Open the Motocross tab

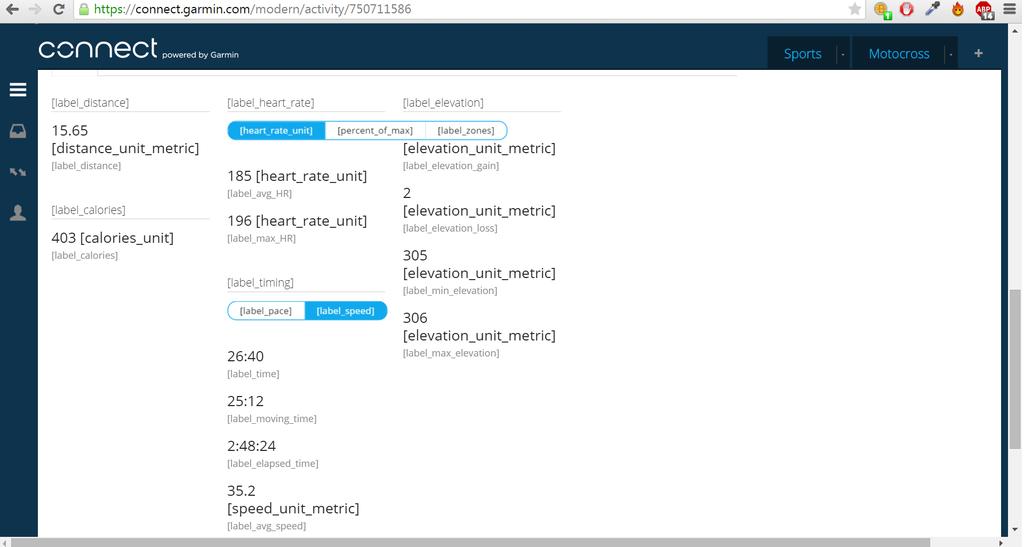(899, 54)
